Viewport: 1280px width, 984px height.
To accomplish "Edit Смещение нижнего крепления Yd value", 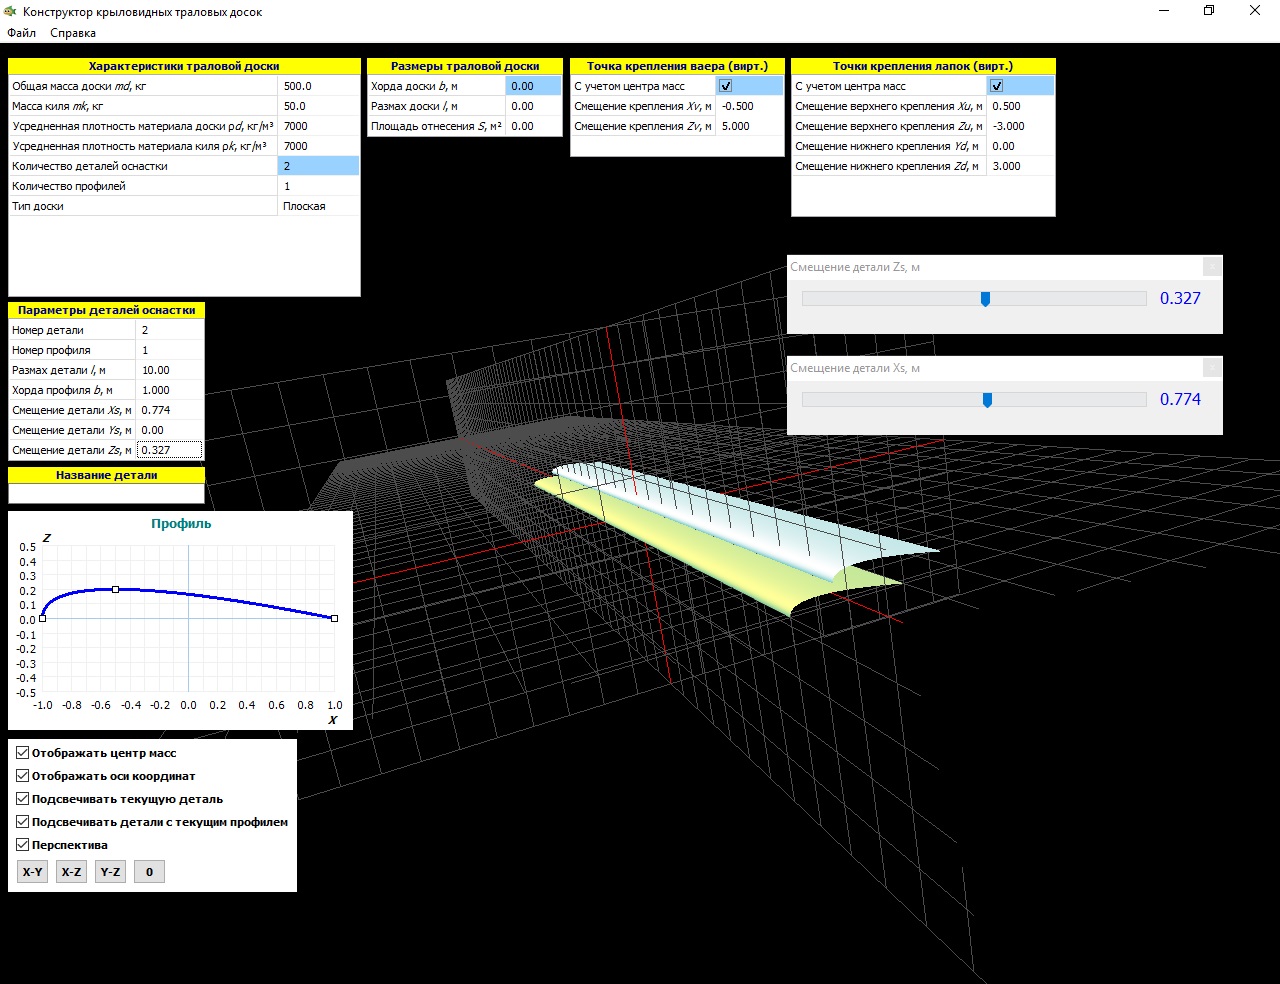I will (1021, 146).
